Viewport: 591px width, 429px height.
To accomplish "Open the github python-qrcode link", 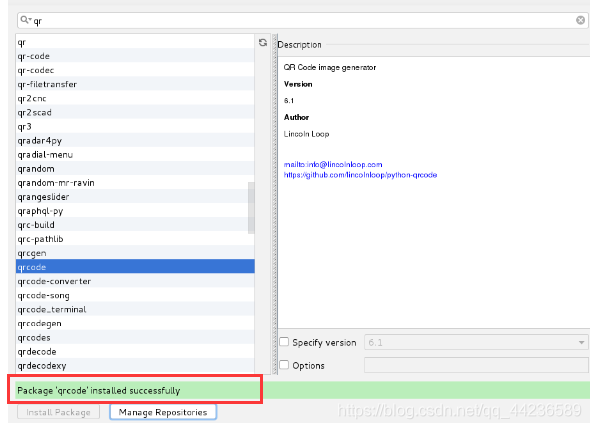I will point(360,175).
